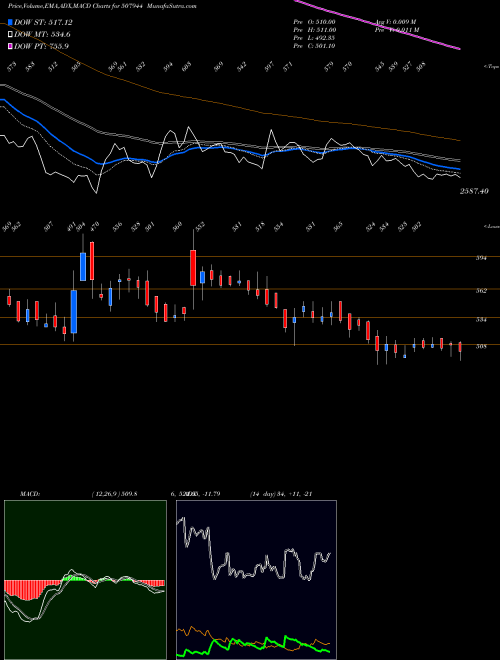Screen dimensions: 500x660
Task: Click the white DOW MT legend swatch
Action: (x=10, y=35)
